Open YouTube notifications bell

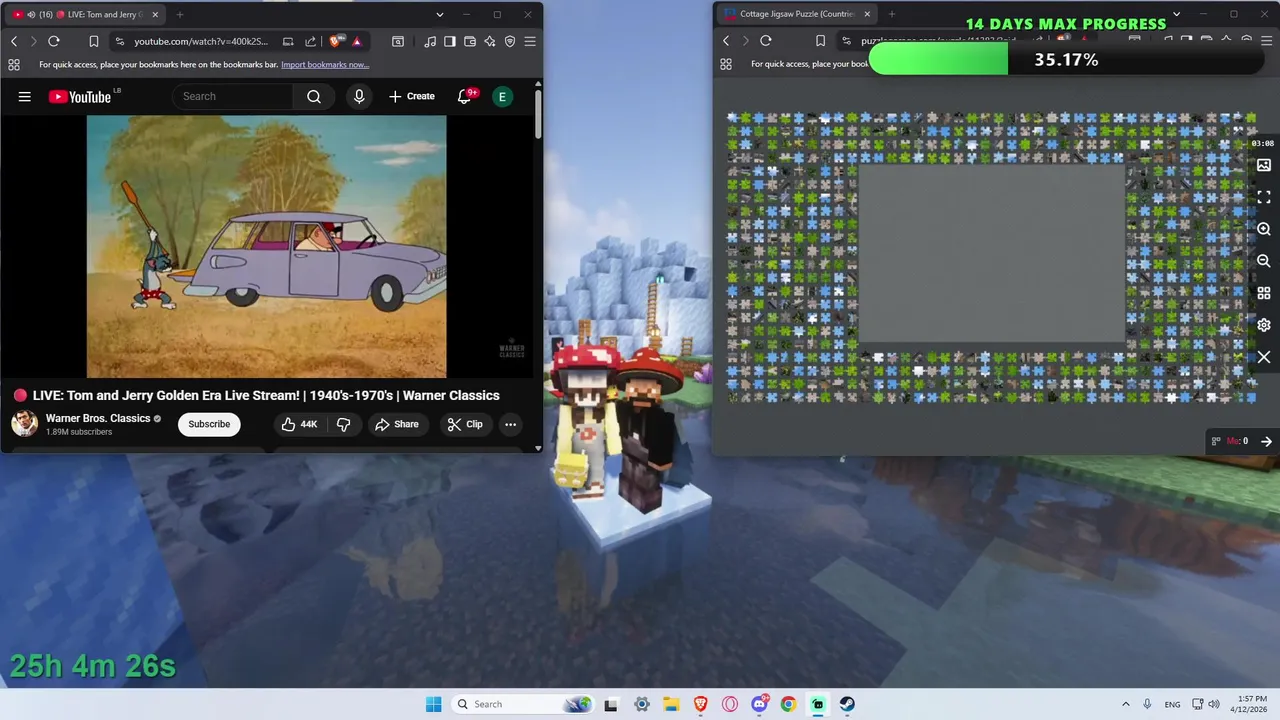click(464, 97)
